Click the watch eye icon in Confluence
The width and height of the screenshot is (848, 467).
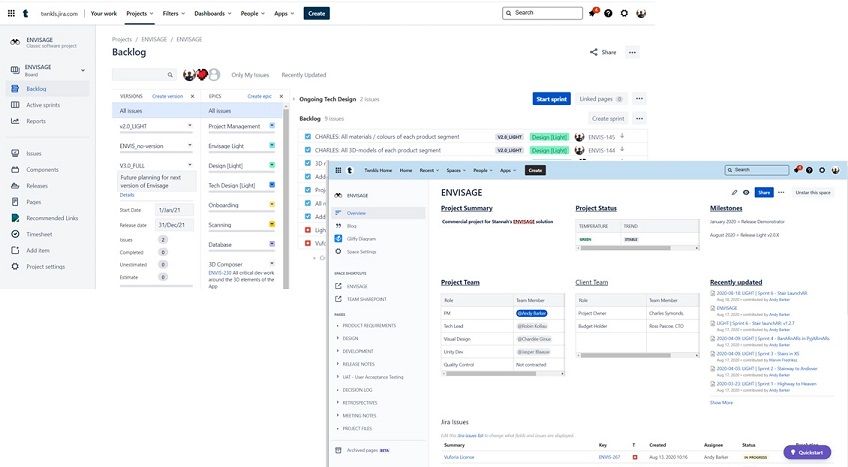pyautogui.click(x=746, y=192)
